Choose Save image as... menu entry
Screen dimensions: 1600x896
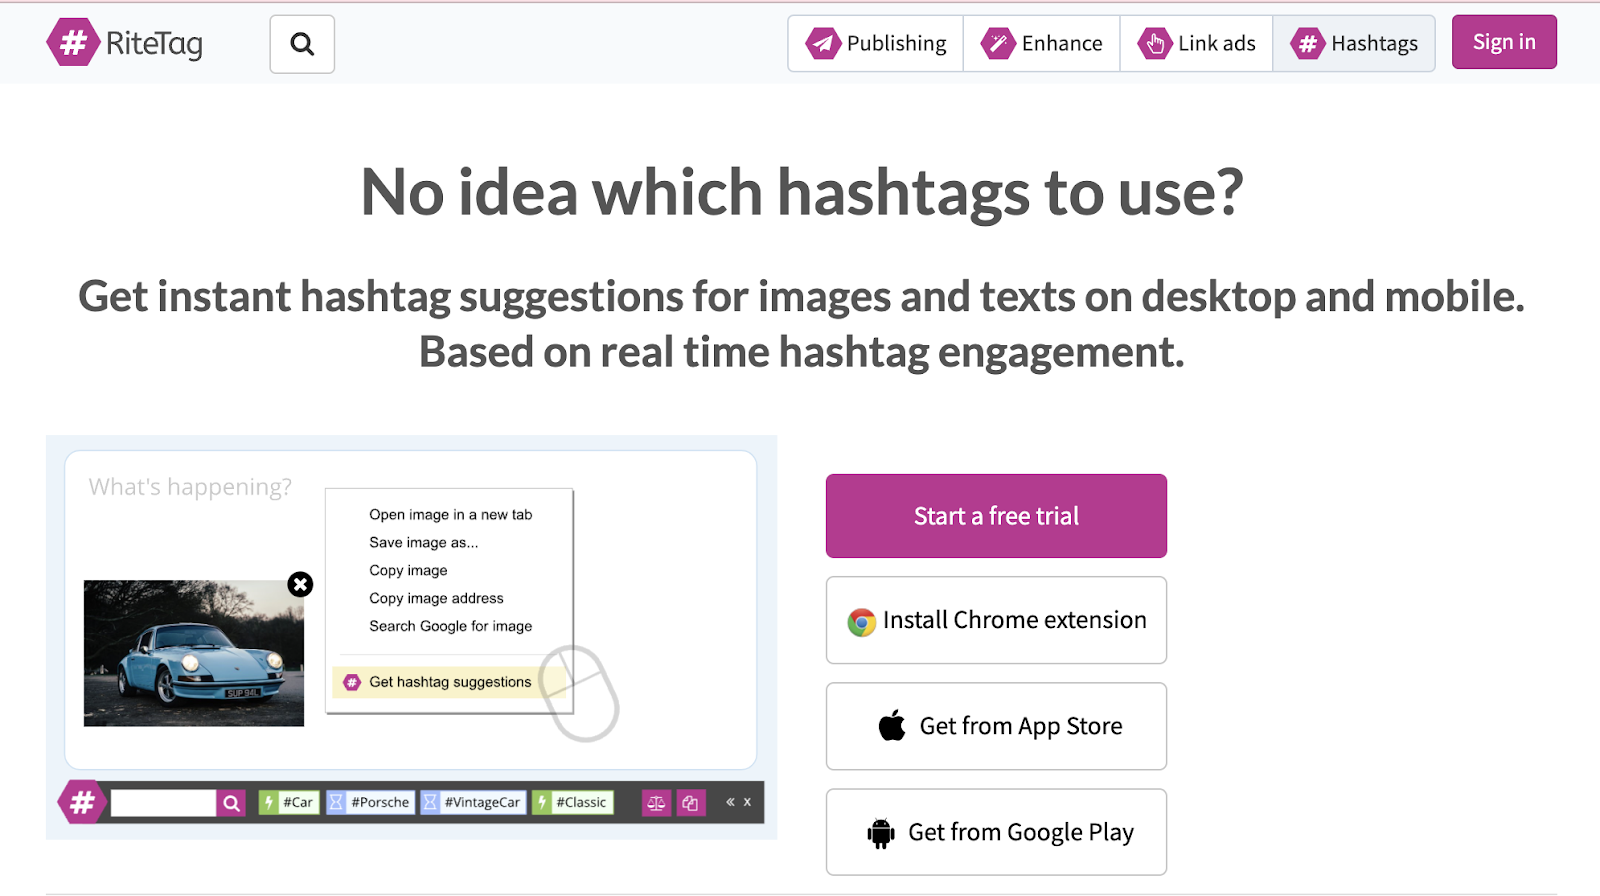pos(423,542)
